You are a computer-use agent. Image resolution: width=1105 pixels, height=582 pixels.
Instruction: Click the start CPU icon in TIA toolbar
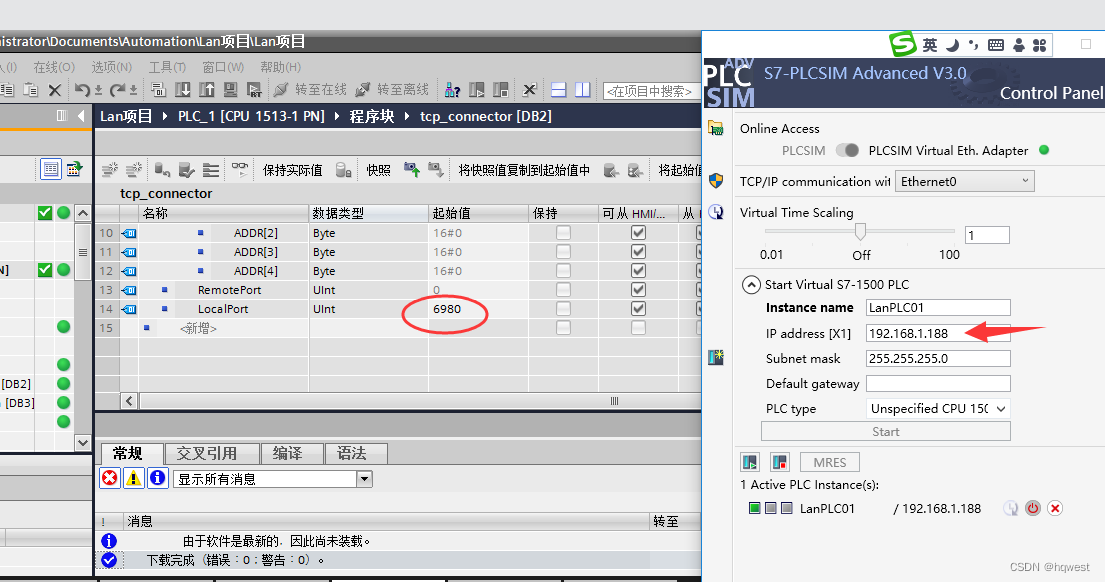(477, 90)
